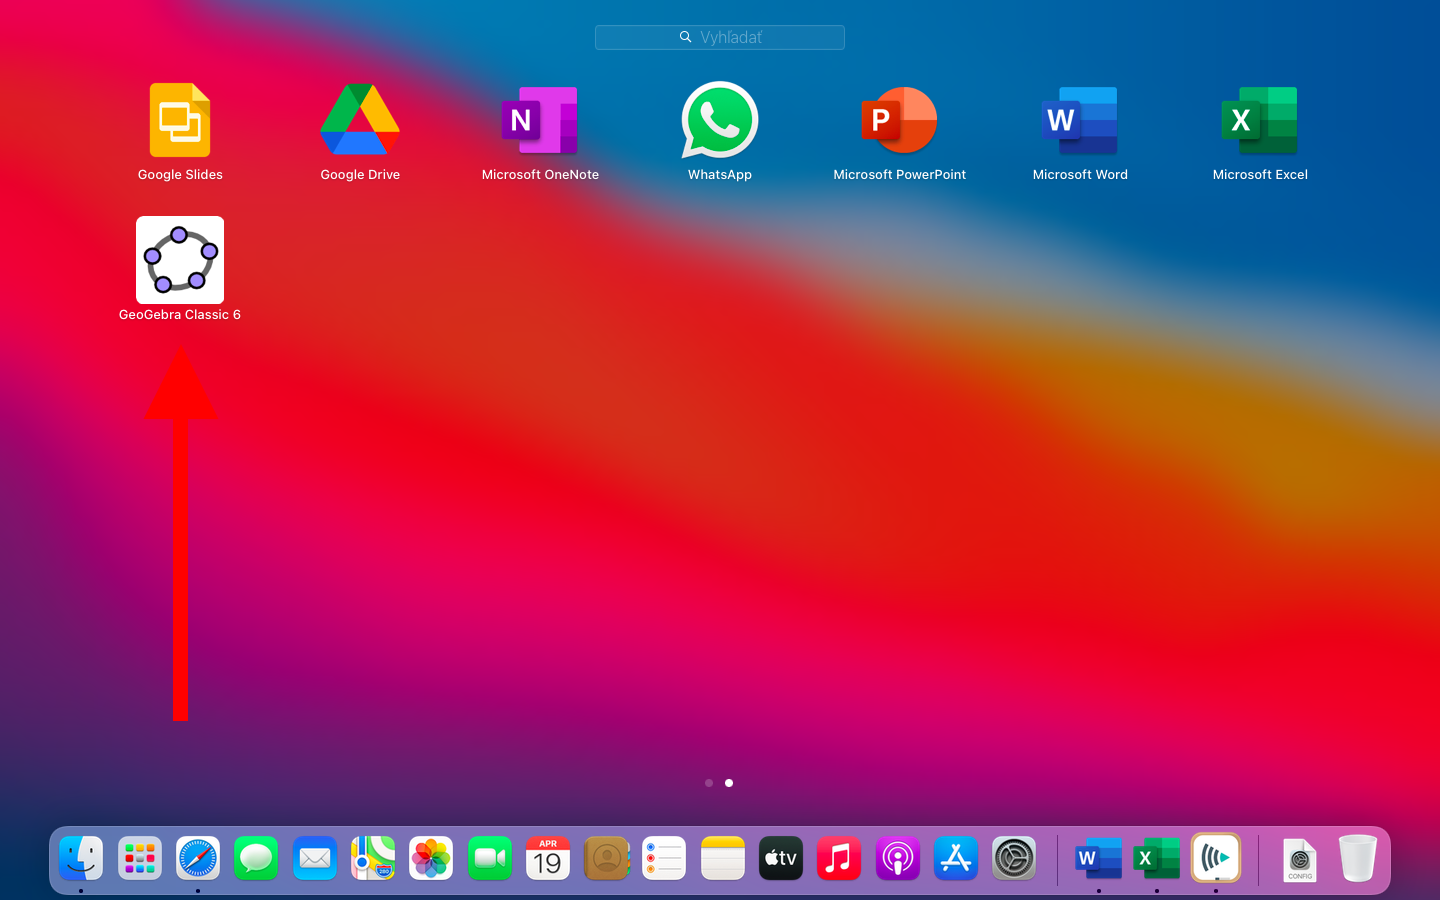
Task: Open Messages app in the Dock
Action: pos(256,859)
